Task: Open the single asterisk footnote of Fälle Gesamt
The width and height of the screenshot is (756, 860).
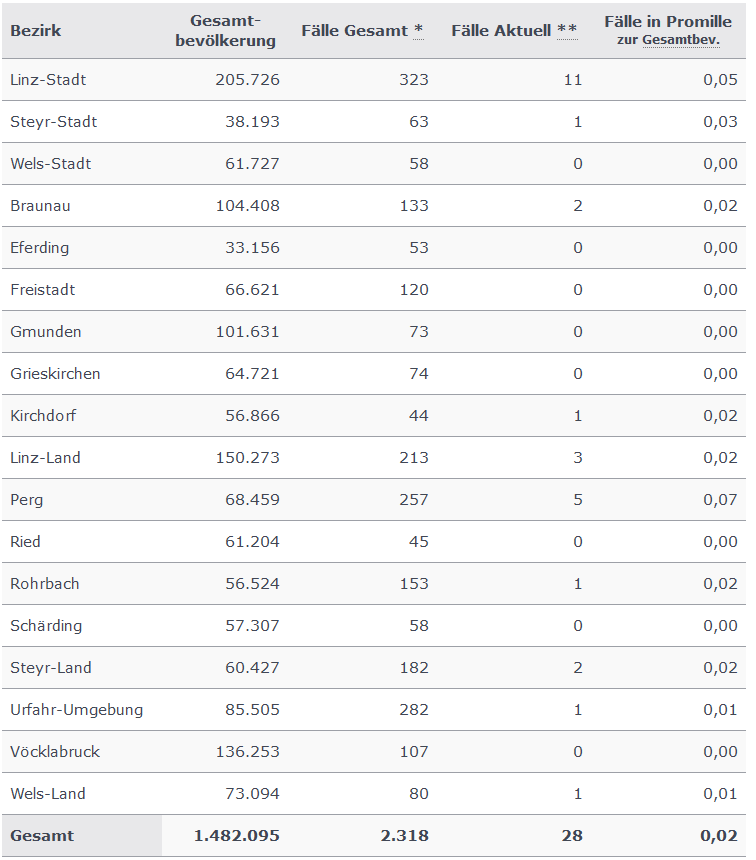Action: tap(418, 30)
